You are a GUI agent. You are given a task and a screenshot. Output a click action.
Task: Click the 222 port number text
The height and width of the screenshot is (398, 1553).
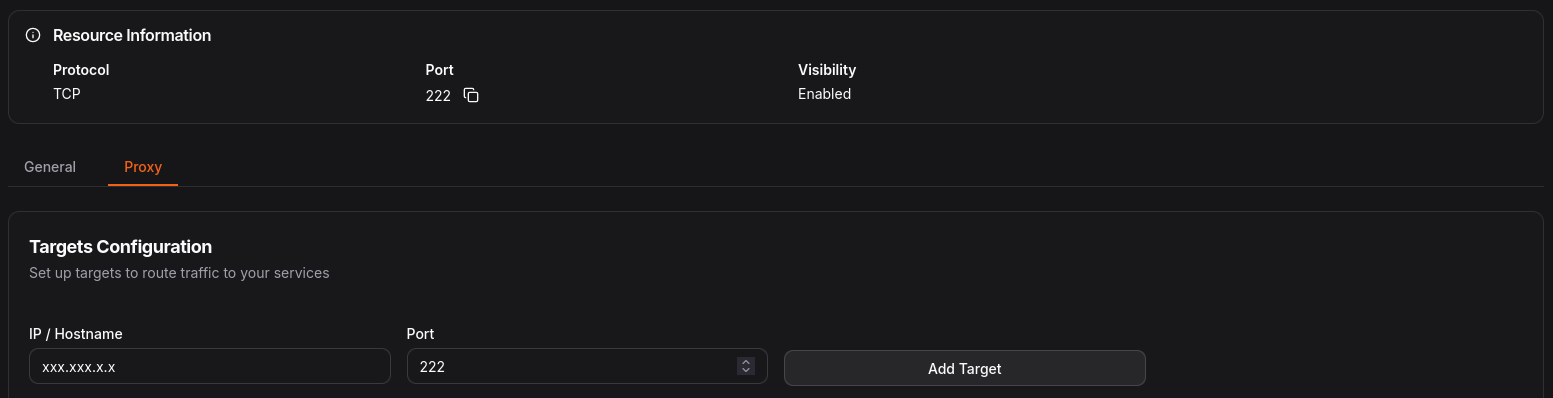tap(438, 96)
